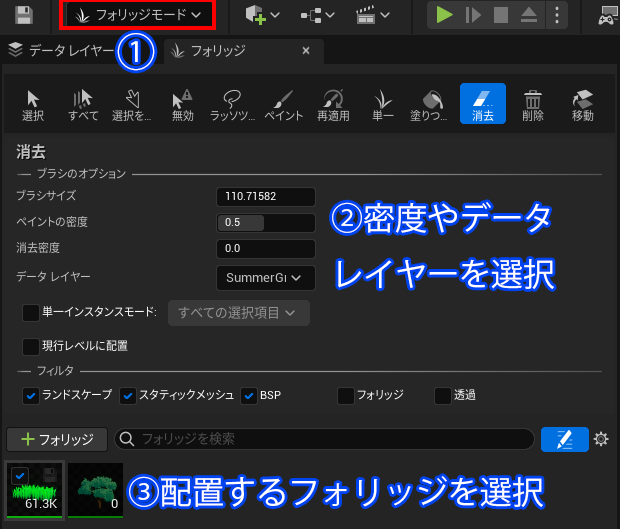Click the green Play button
Image resolution: width=620 pixels, height=529 pixels.
click(x=444, y=15)
